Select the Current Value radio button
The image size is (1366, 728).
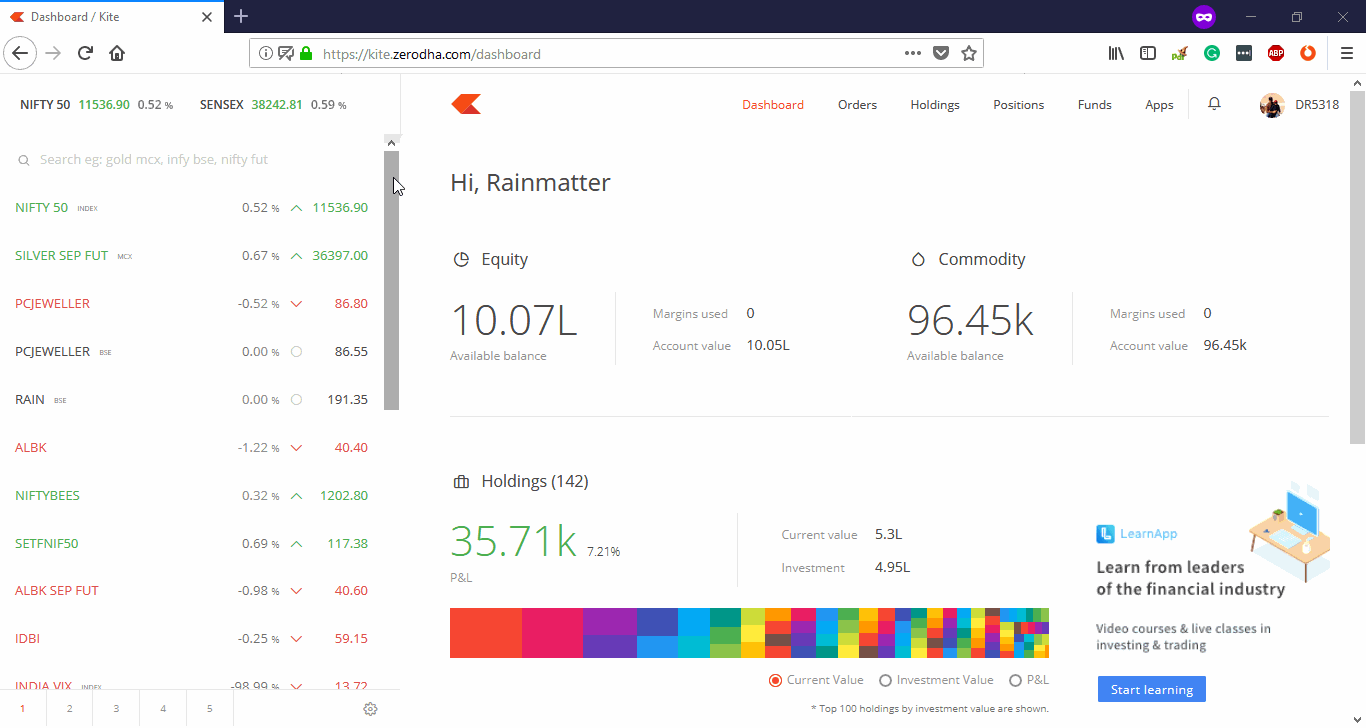(x=775, y=680)
